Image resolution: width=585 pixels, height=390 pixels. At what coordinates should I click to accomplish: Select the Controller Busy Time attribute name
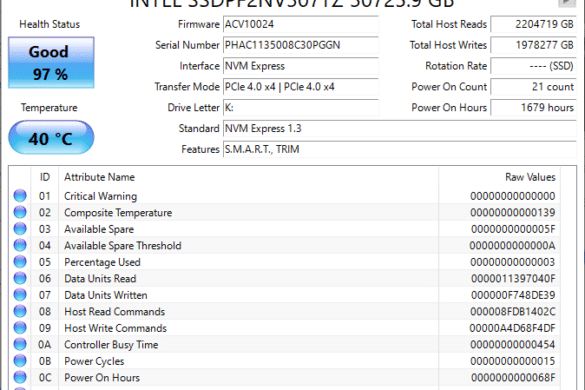(x=111, y=344)
